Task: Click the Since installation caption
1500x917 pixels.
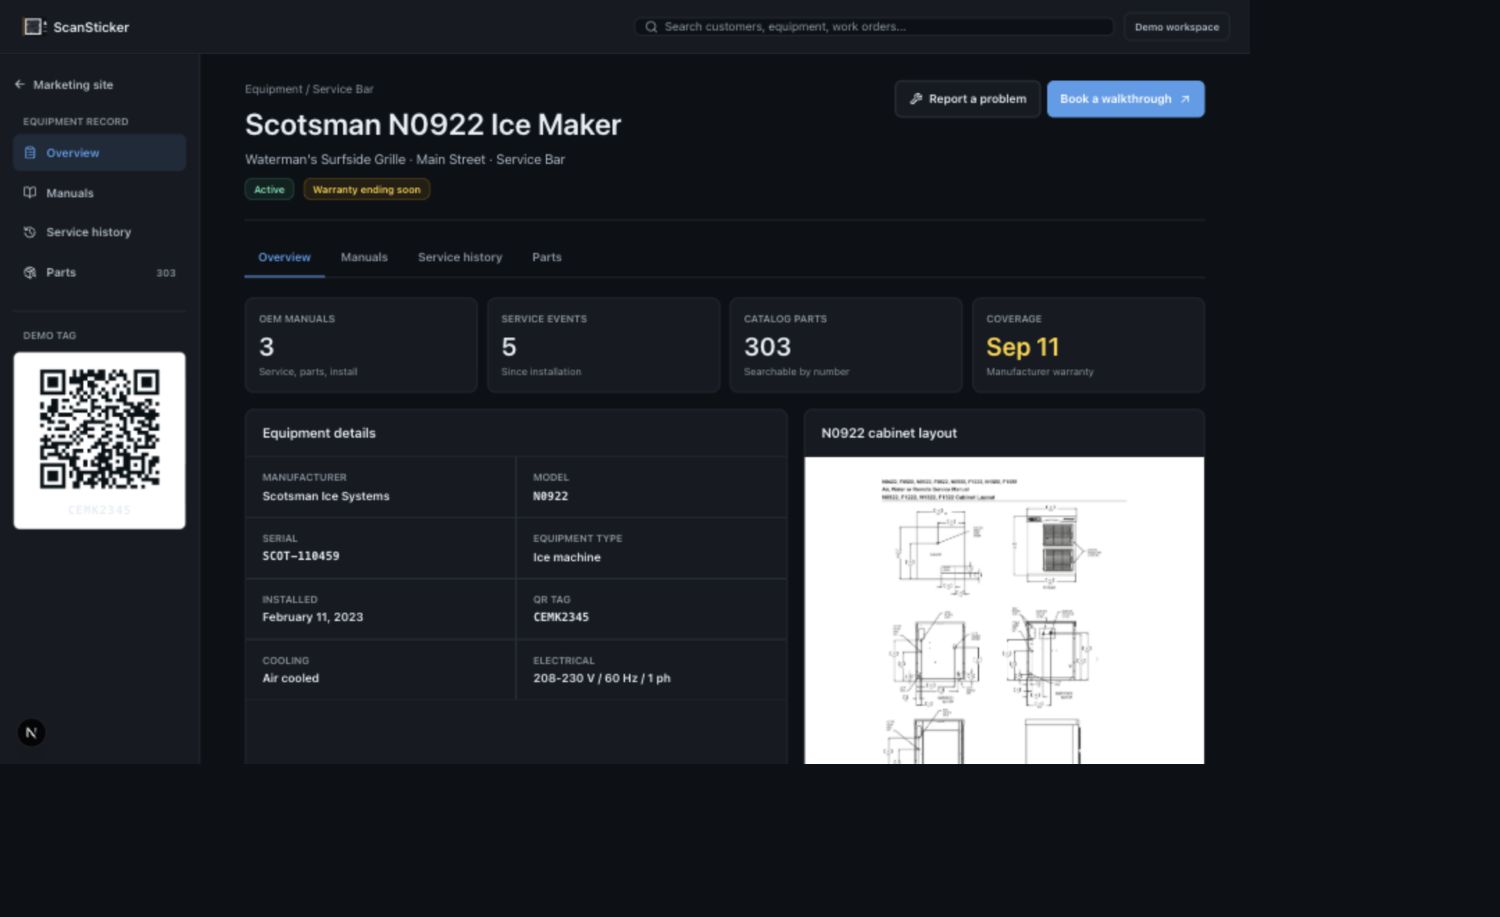Action: (x=541, y=372)
